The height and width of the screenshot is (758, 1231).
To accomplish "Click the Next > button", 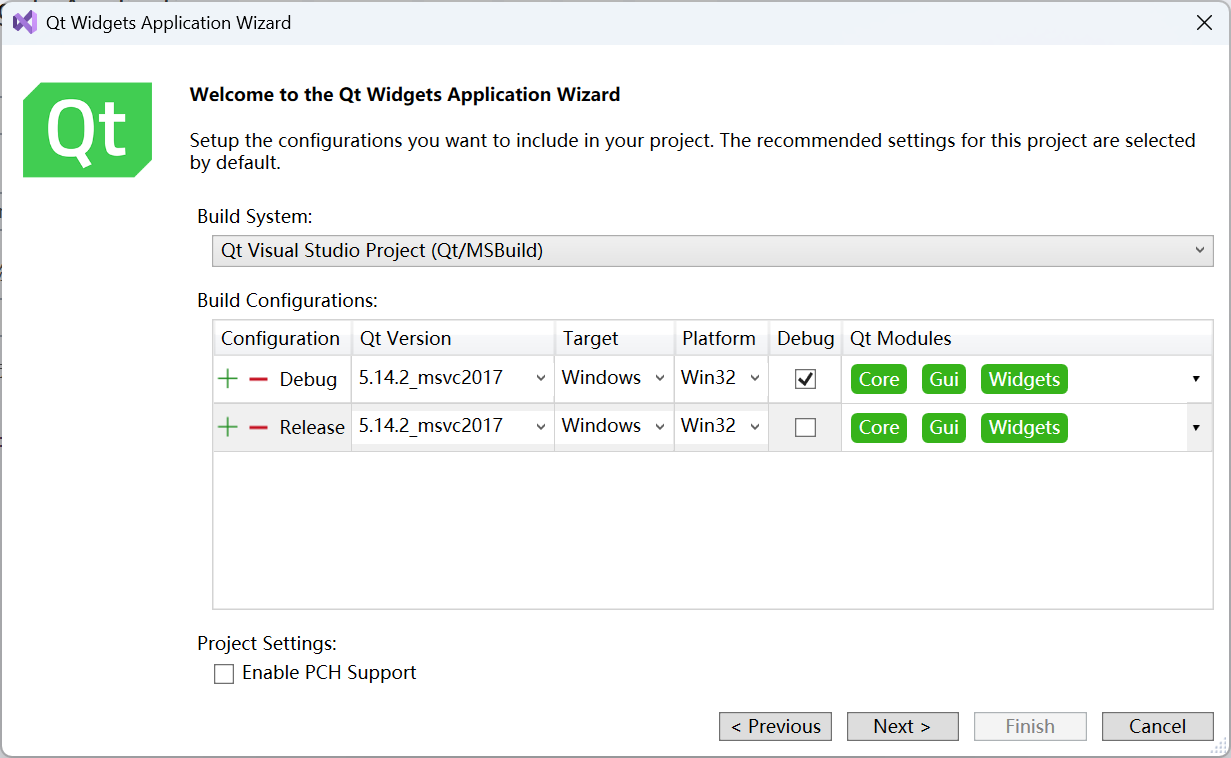I will (903, 727).
